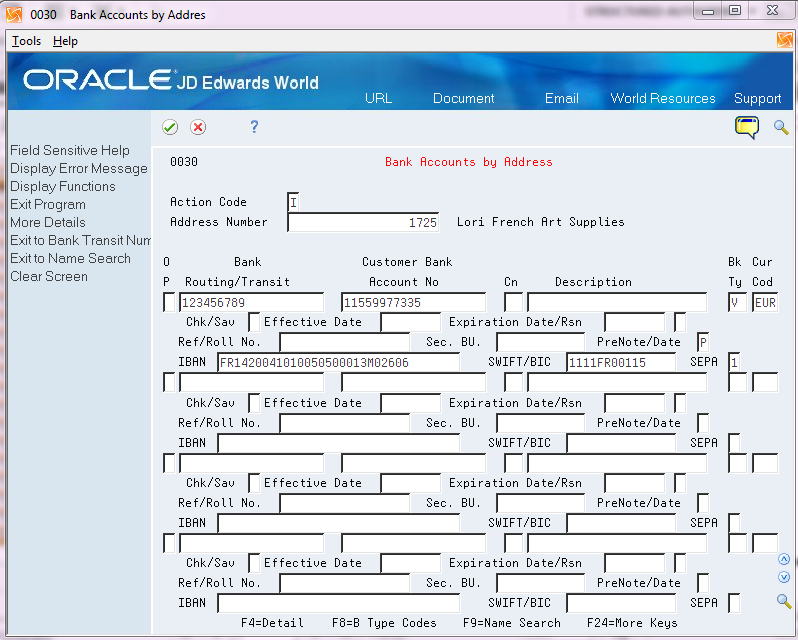Click Cur Cod field containing EUR
The image size is (798, 640).
765,303
